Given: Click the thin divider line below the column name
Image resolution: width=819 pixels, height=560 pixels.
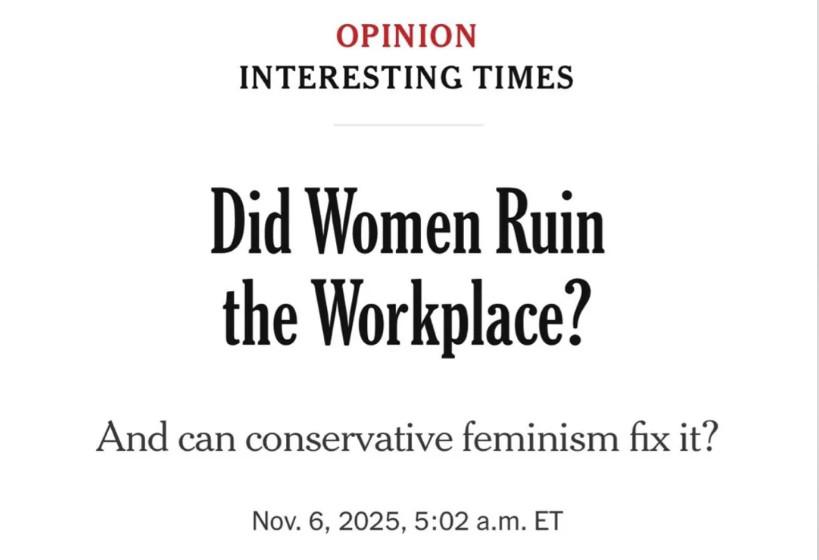Looking at the screenshot, I should 408,125.
